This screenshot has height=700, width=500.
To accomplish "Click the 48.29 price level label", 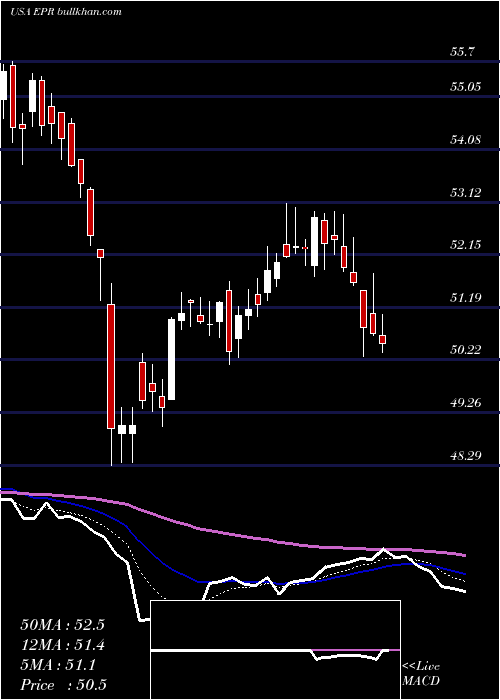I will coord(466,456).
